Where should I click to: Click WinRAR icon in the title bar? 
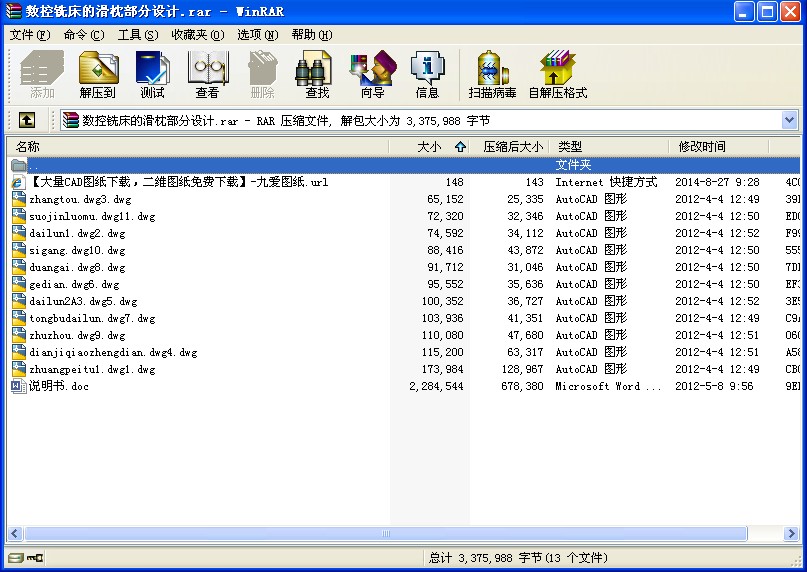(x=13, y=11)
